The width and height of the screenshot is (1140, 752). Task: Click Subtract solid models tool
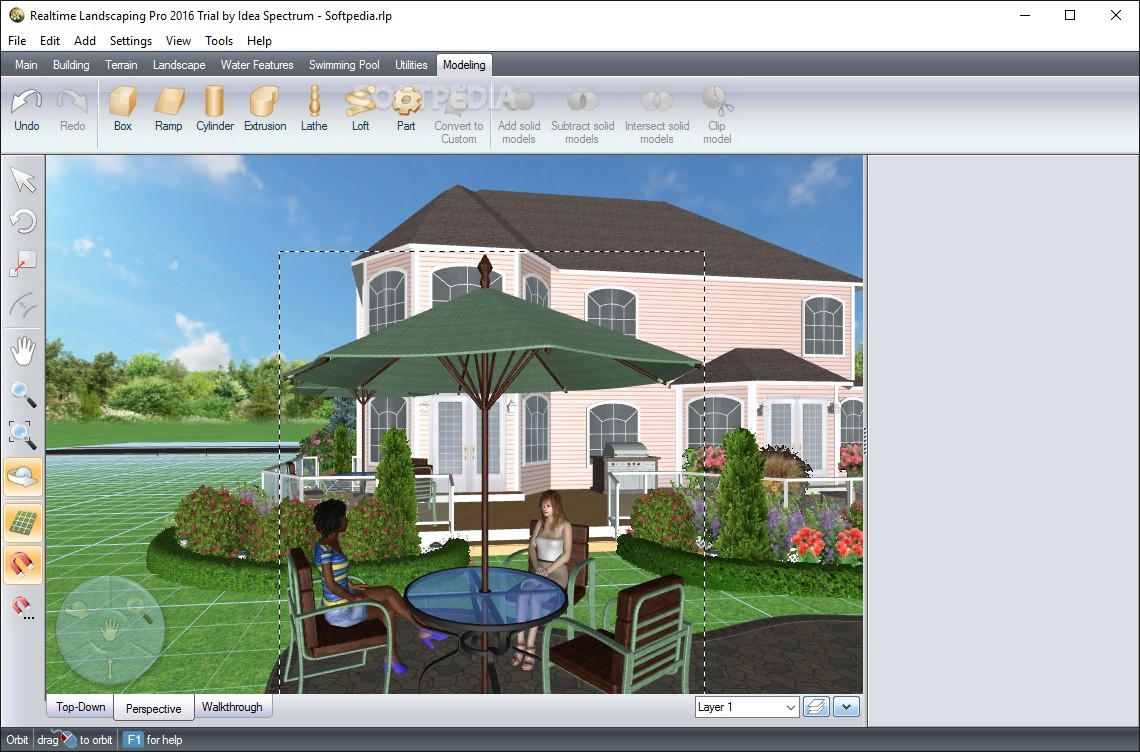coord(582,115)
